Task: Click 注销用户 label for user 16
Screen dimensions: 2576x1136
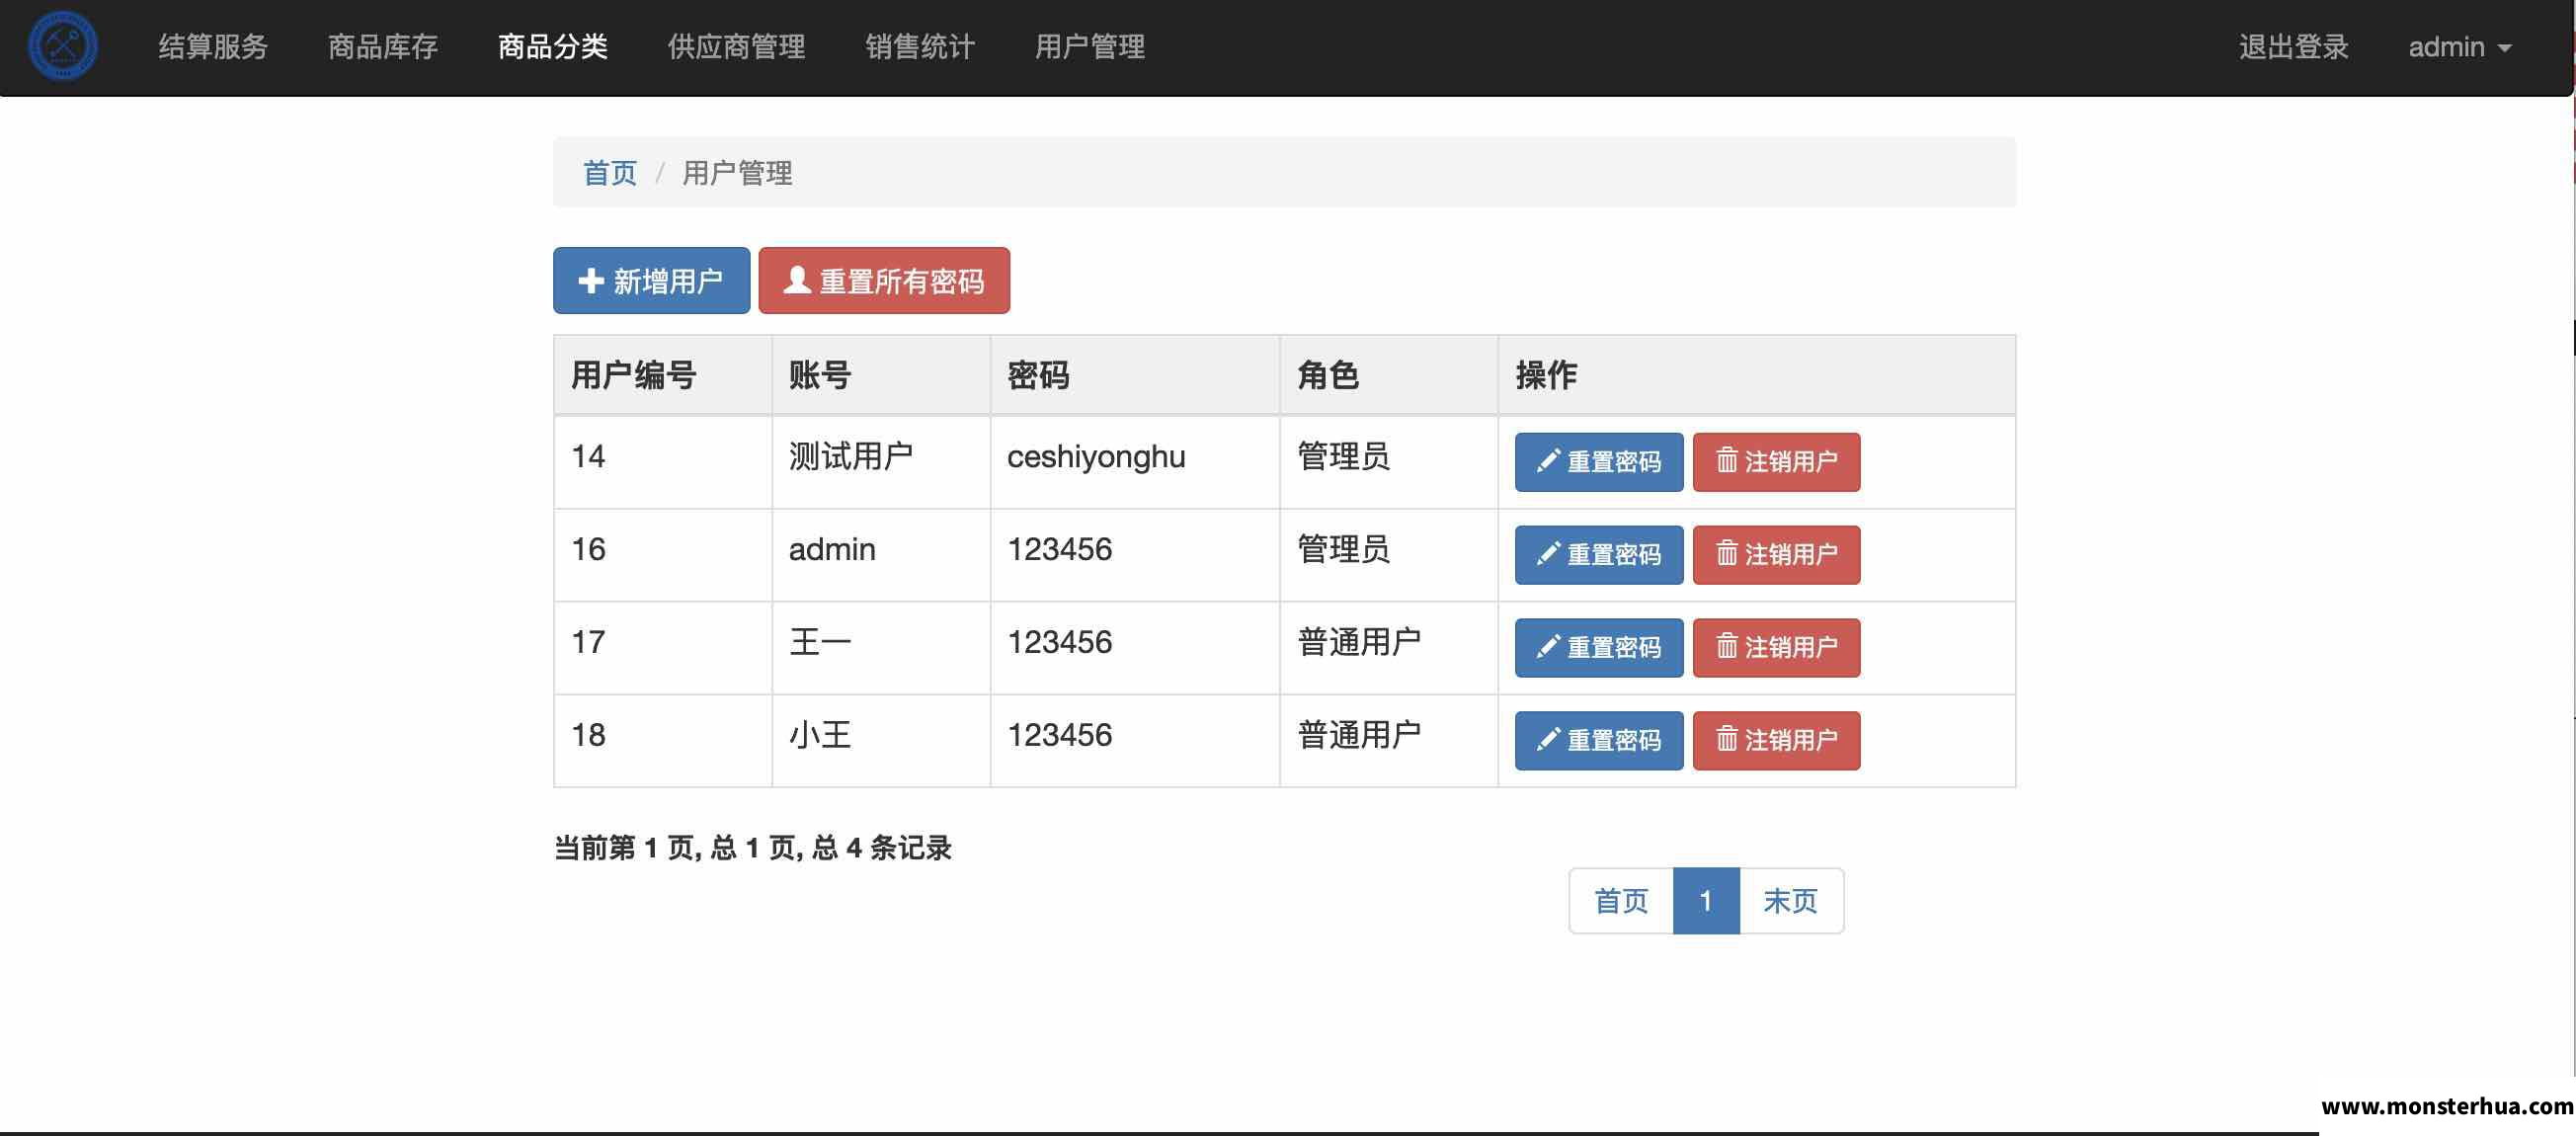Action: (1791, 555)
